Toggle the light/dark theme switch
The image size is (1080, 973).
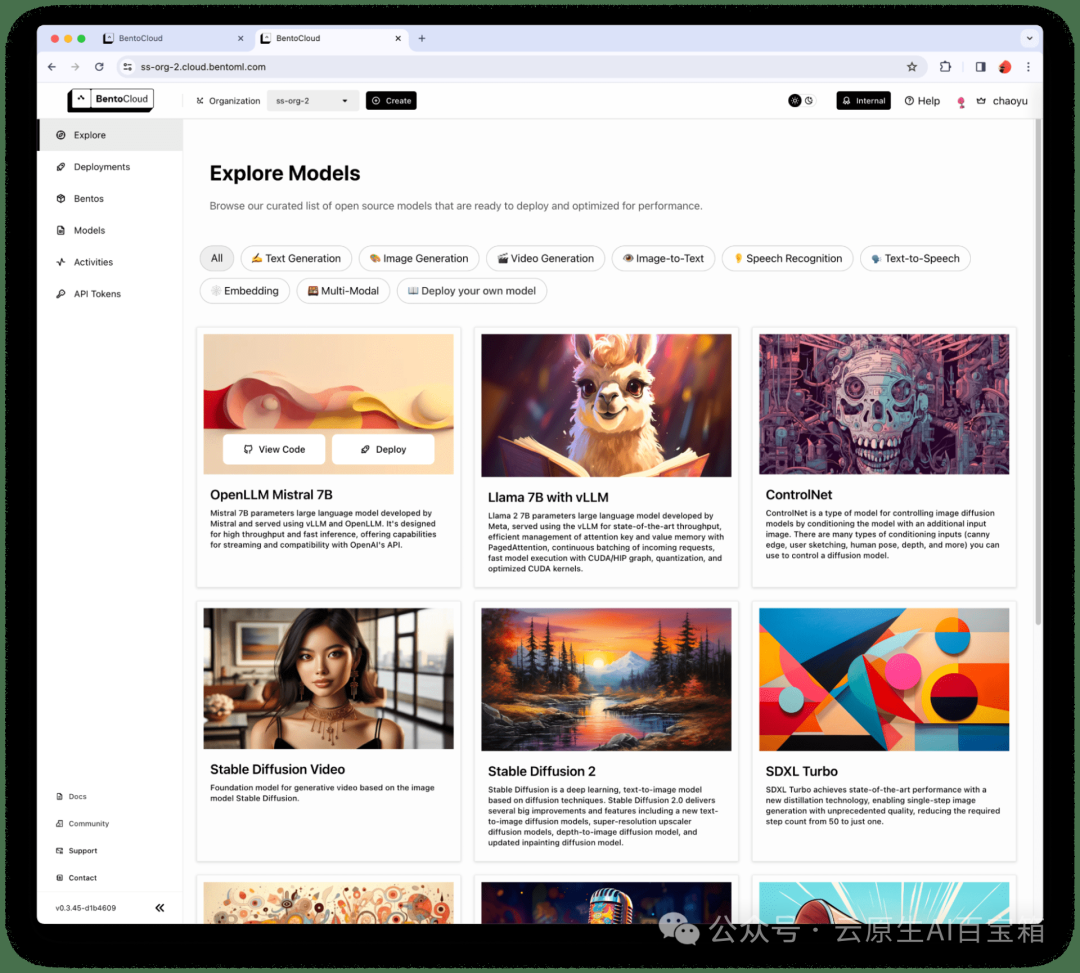coord(801,101)
